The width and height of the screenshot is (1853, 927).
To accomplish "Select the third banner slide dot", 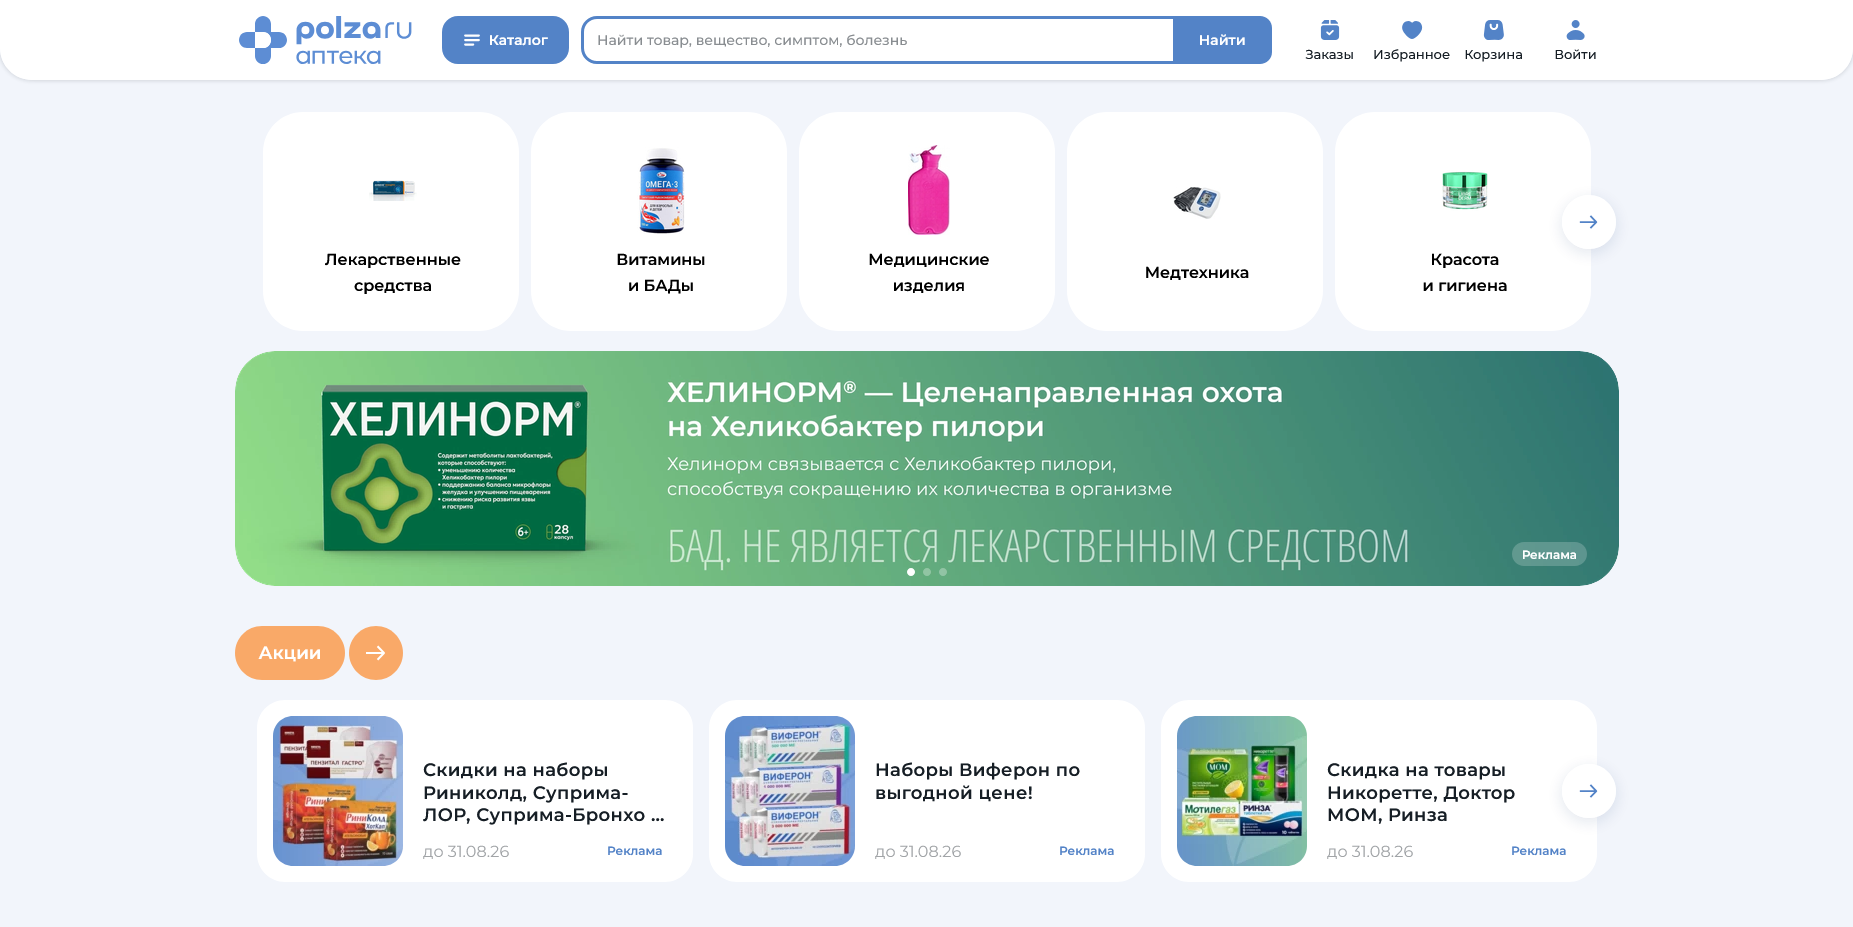I will coord(943,572).
